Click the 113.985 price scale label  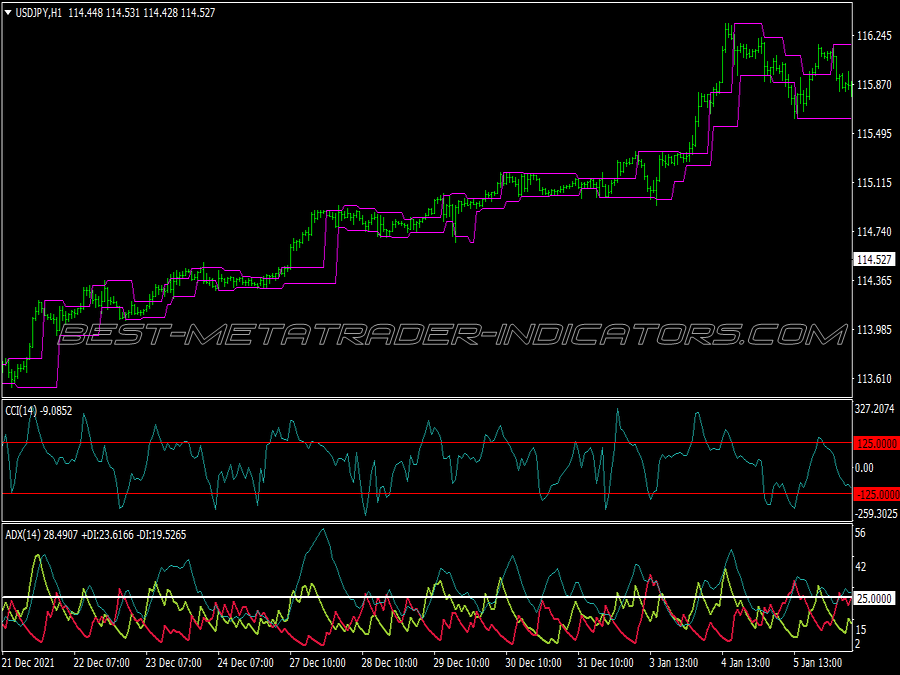(x=874, y=330)
